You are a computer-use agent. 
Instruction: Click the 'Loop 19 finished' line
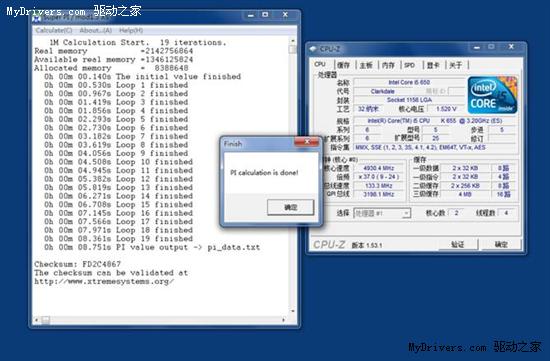pyautogui.click(x=119, y=239)
